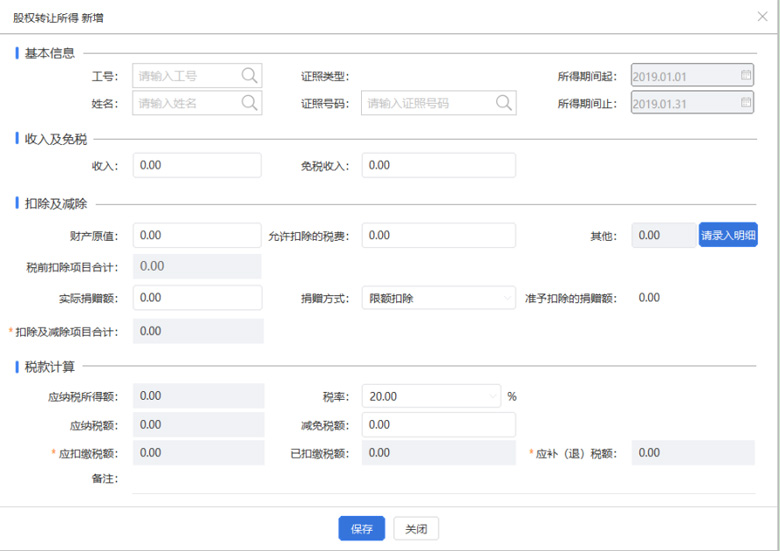Focus the 实际捐赠额 input field
780x551 pixels.
click(196, 298)
